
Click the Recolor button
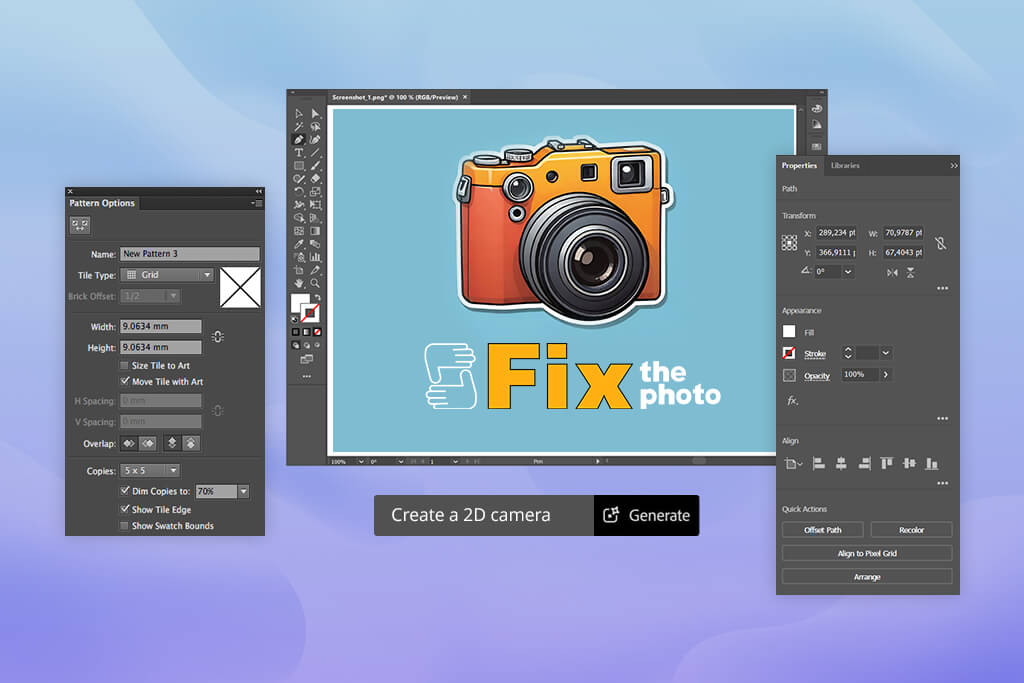(x=911, y=530)
